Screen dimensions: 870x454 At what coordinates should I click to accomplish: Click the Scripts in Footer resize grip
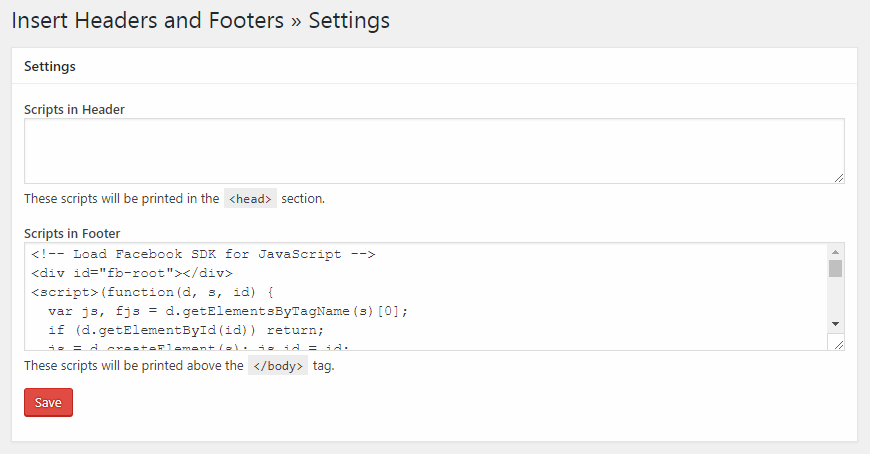tap(839, 345)
